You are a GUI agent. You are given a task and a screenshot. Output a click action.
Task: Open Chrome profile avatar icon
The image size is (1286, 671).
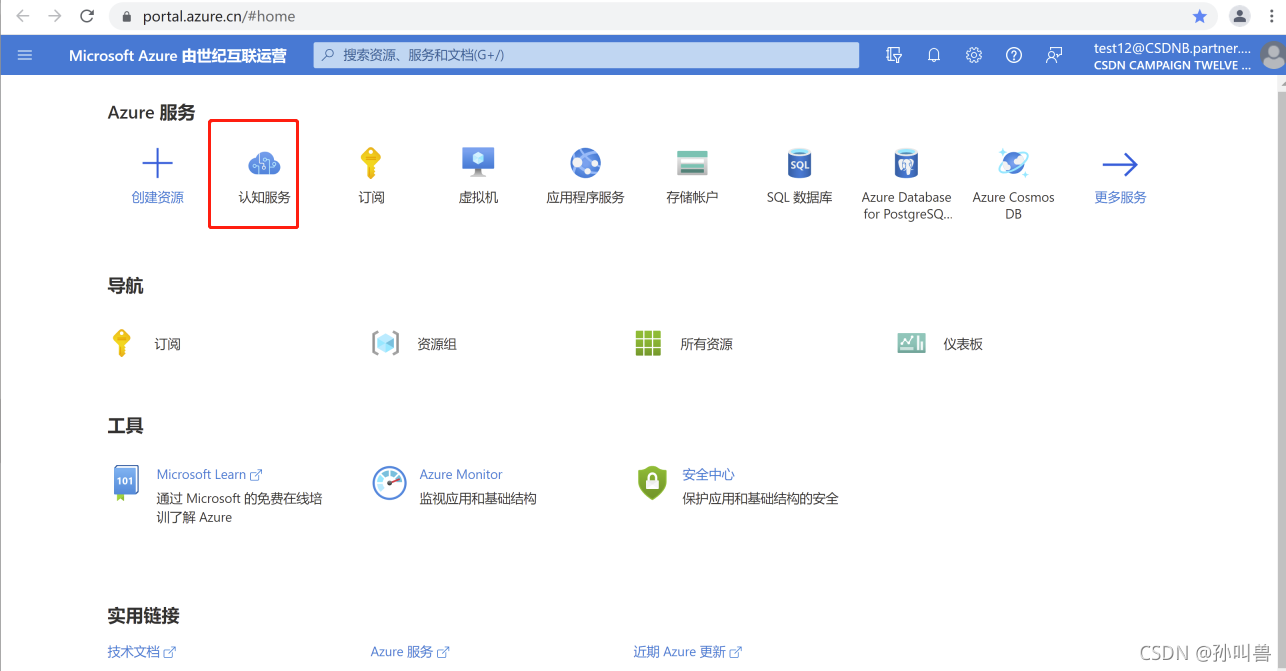coord(1240,16)
